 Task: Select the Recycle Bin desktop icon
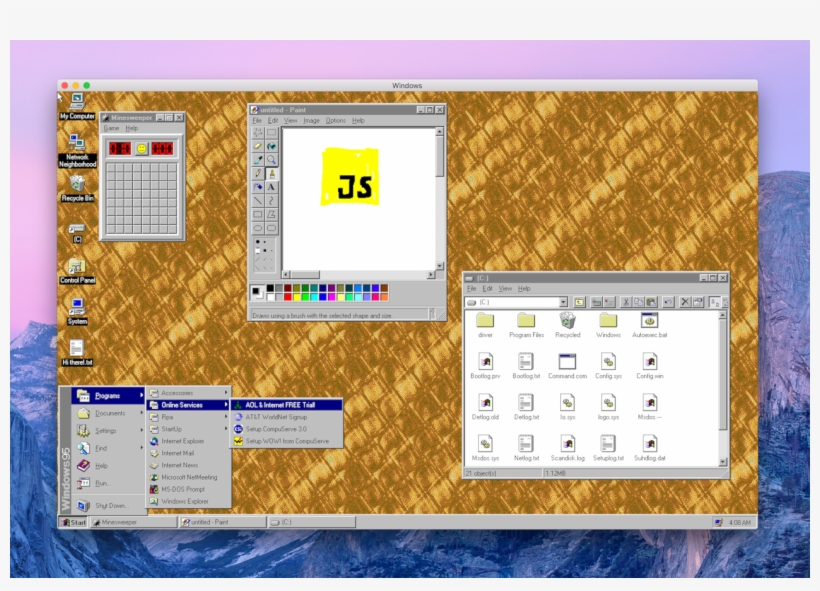coord(77,189)
